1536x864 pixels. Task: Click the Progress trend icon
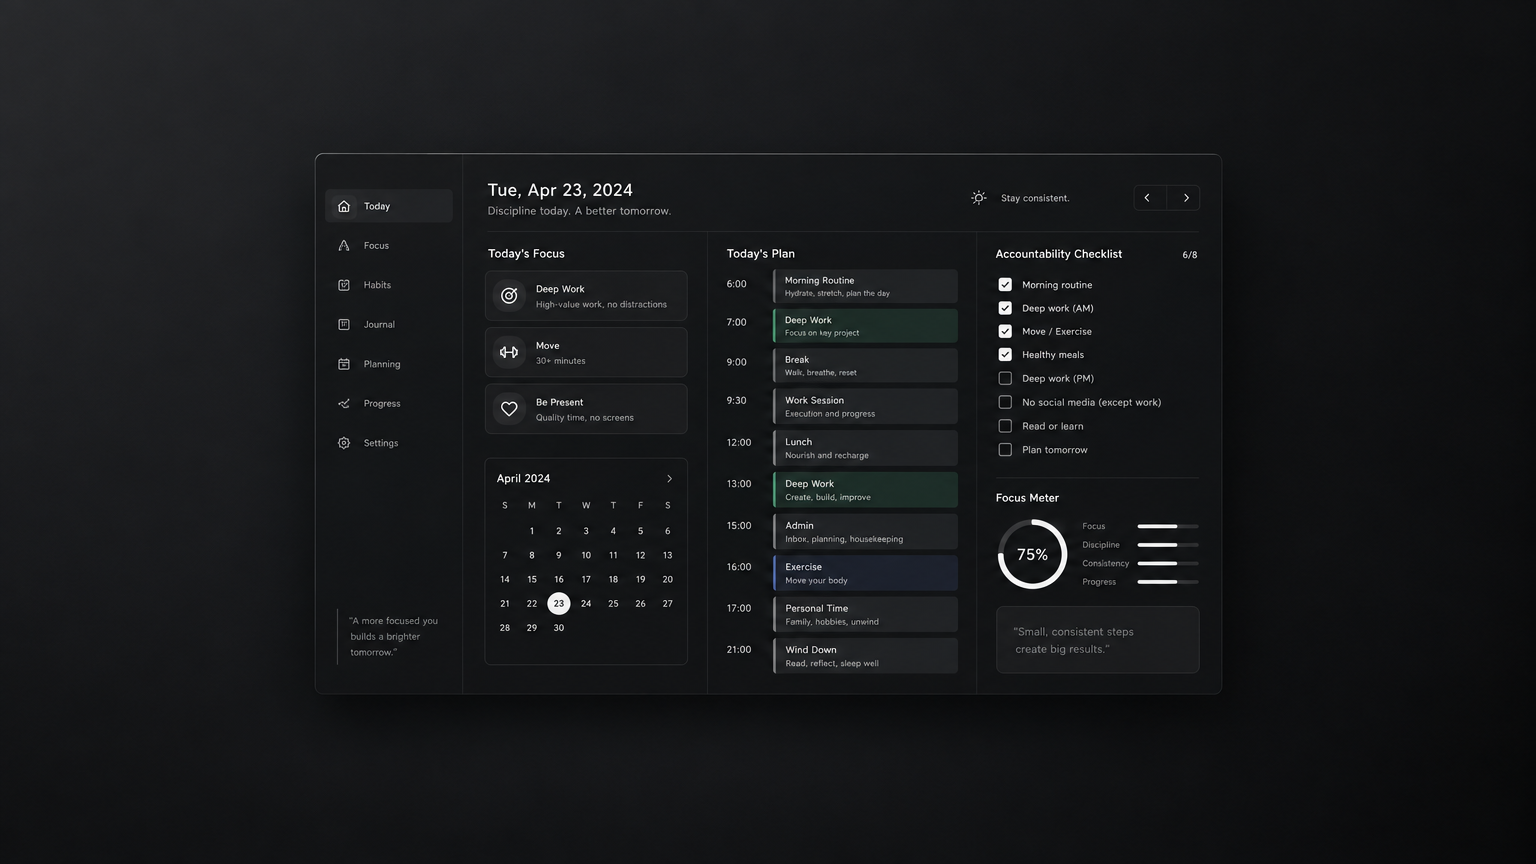point(344,403)
